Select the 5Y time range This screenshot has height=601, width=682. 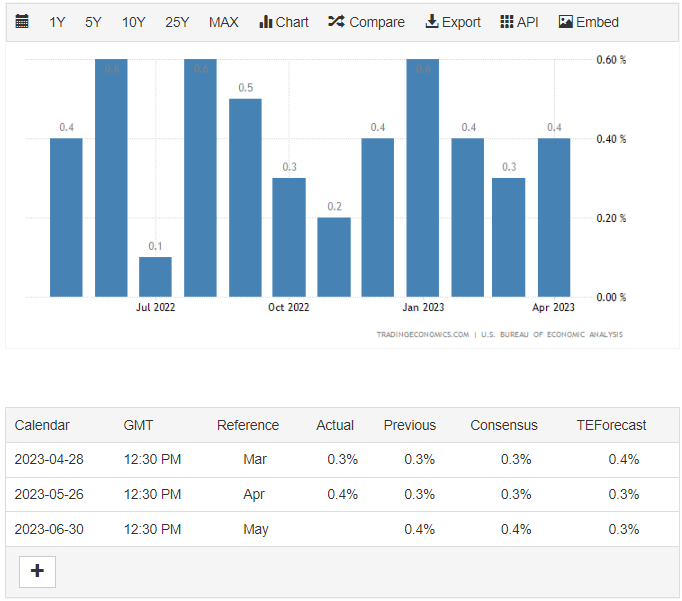(93, 22)
